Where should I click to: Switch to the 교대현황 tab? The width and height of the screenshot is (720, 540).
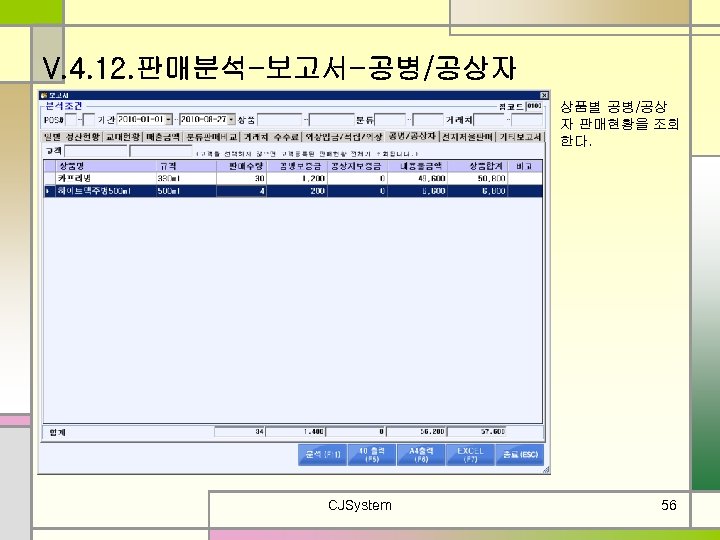tap(123, 137)
